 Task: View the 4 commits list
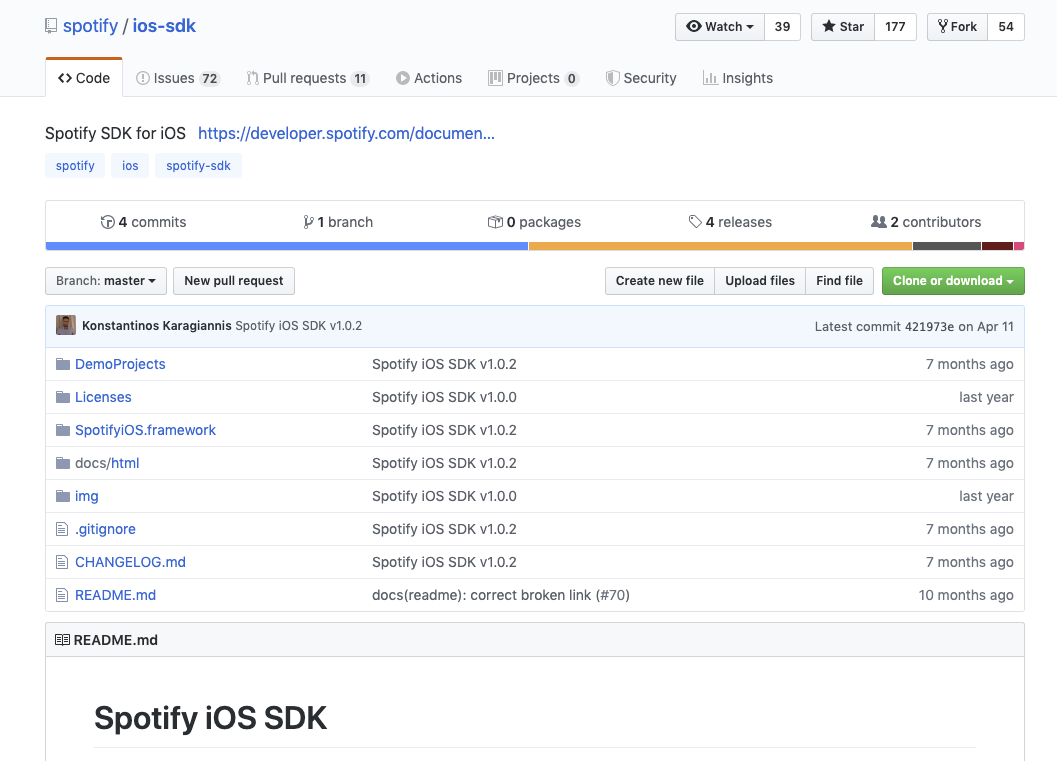click(144, 222)
